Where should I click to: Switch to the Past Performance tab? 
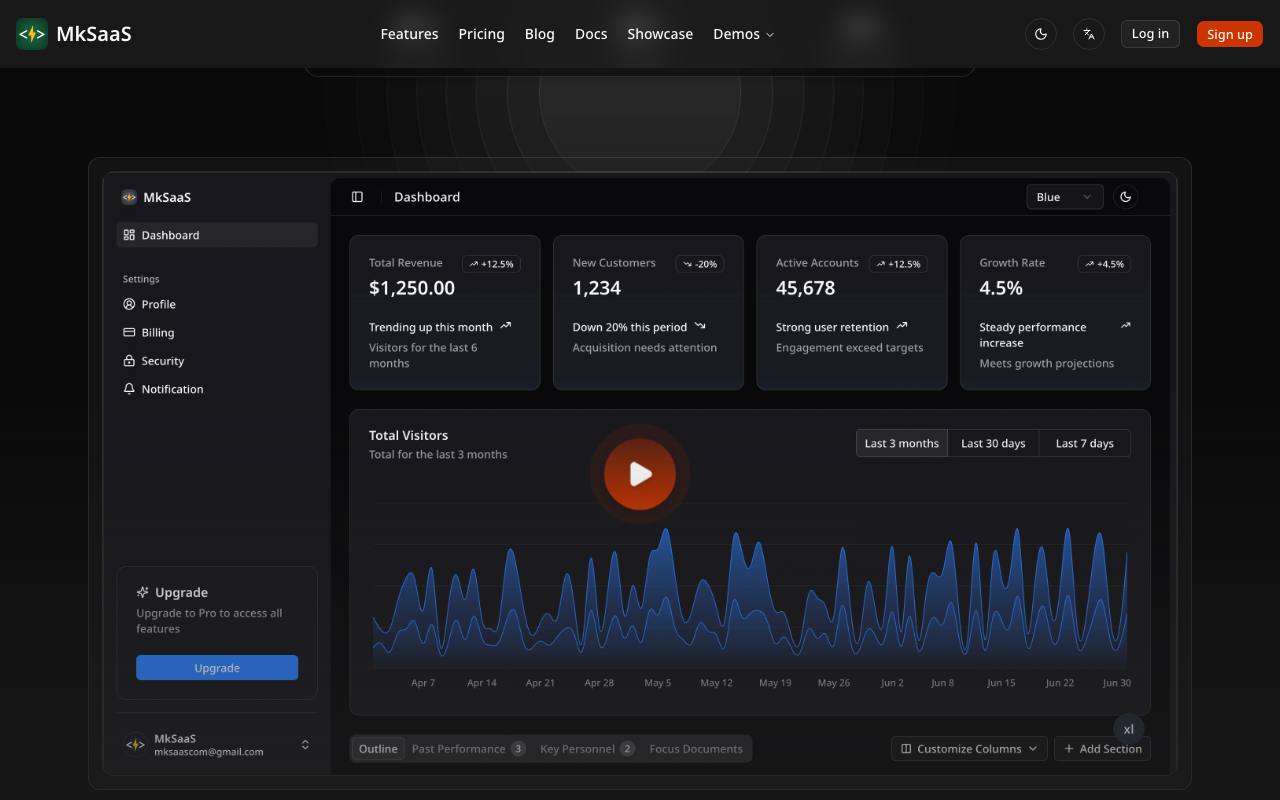click(468, 749)
